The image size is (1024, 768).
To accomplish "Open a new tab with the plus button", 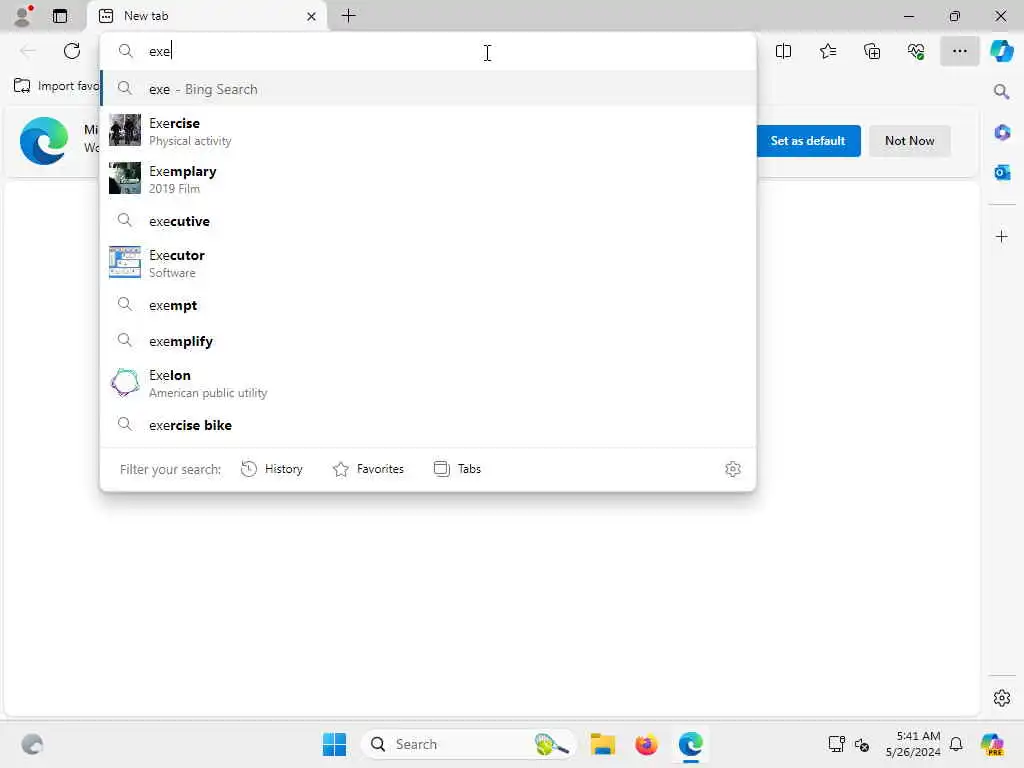I will pos(349,16).
